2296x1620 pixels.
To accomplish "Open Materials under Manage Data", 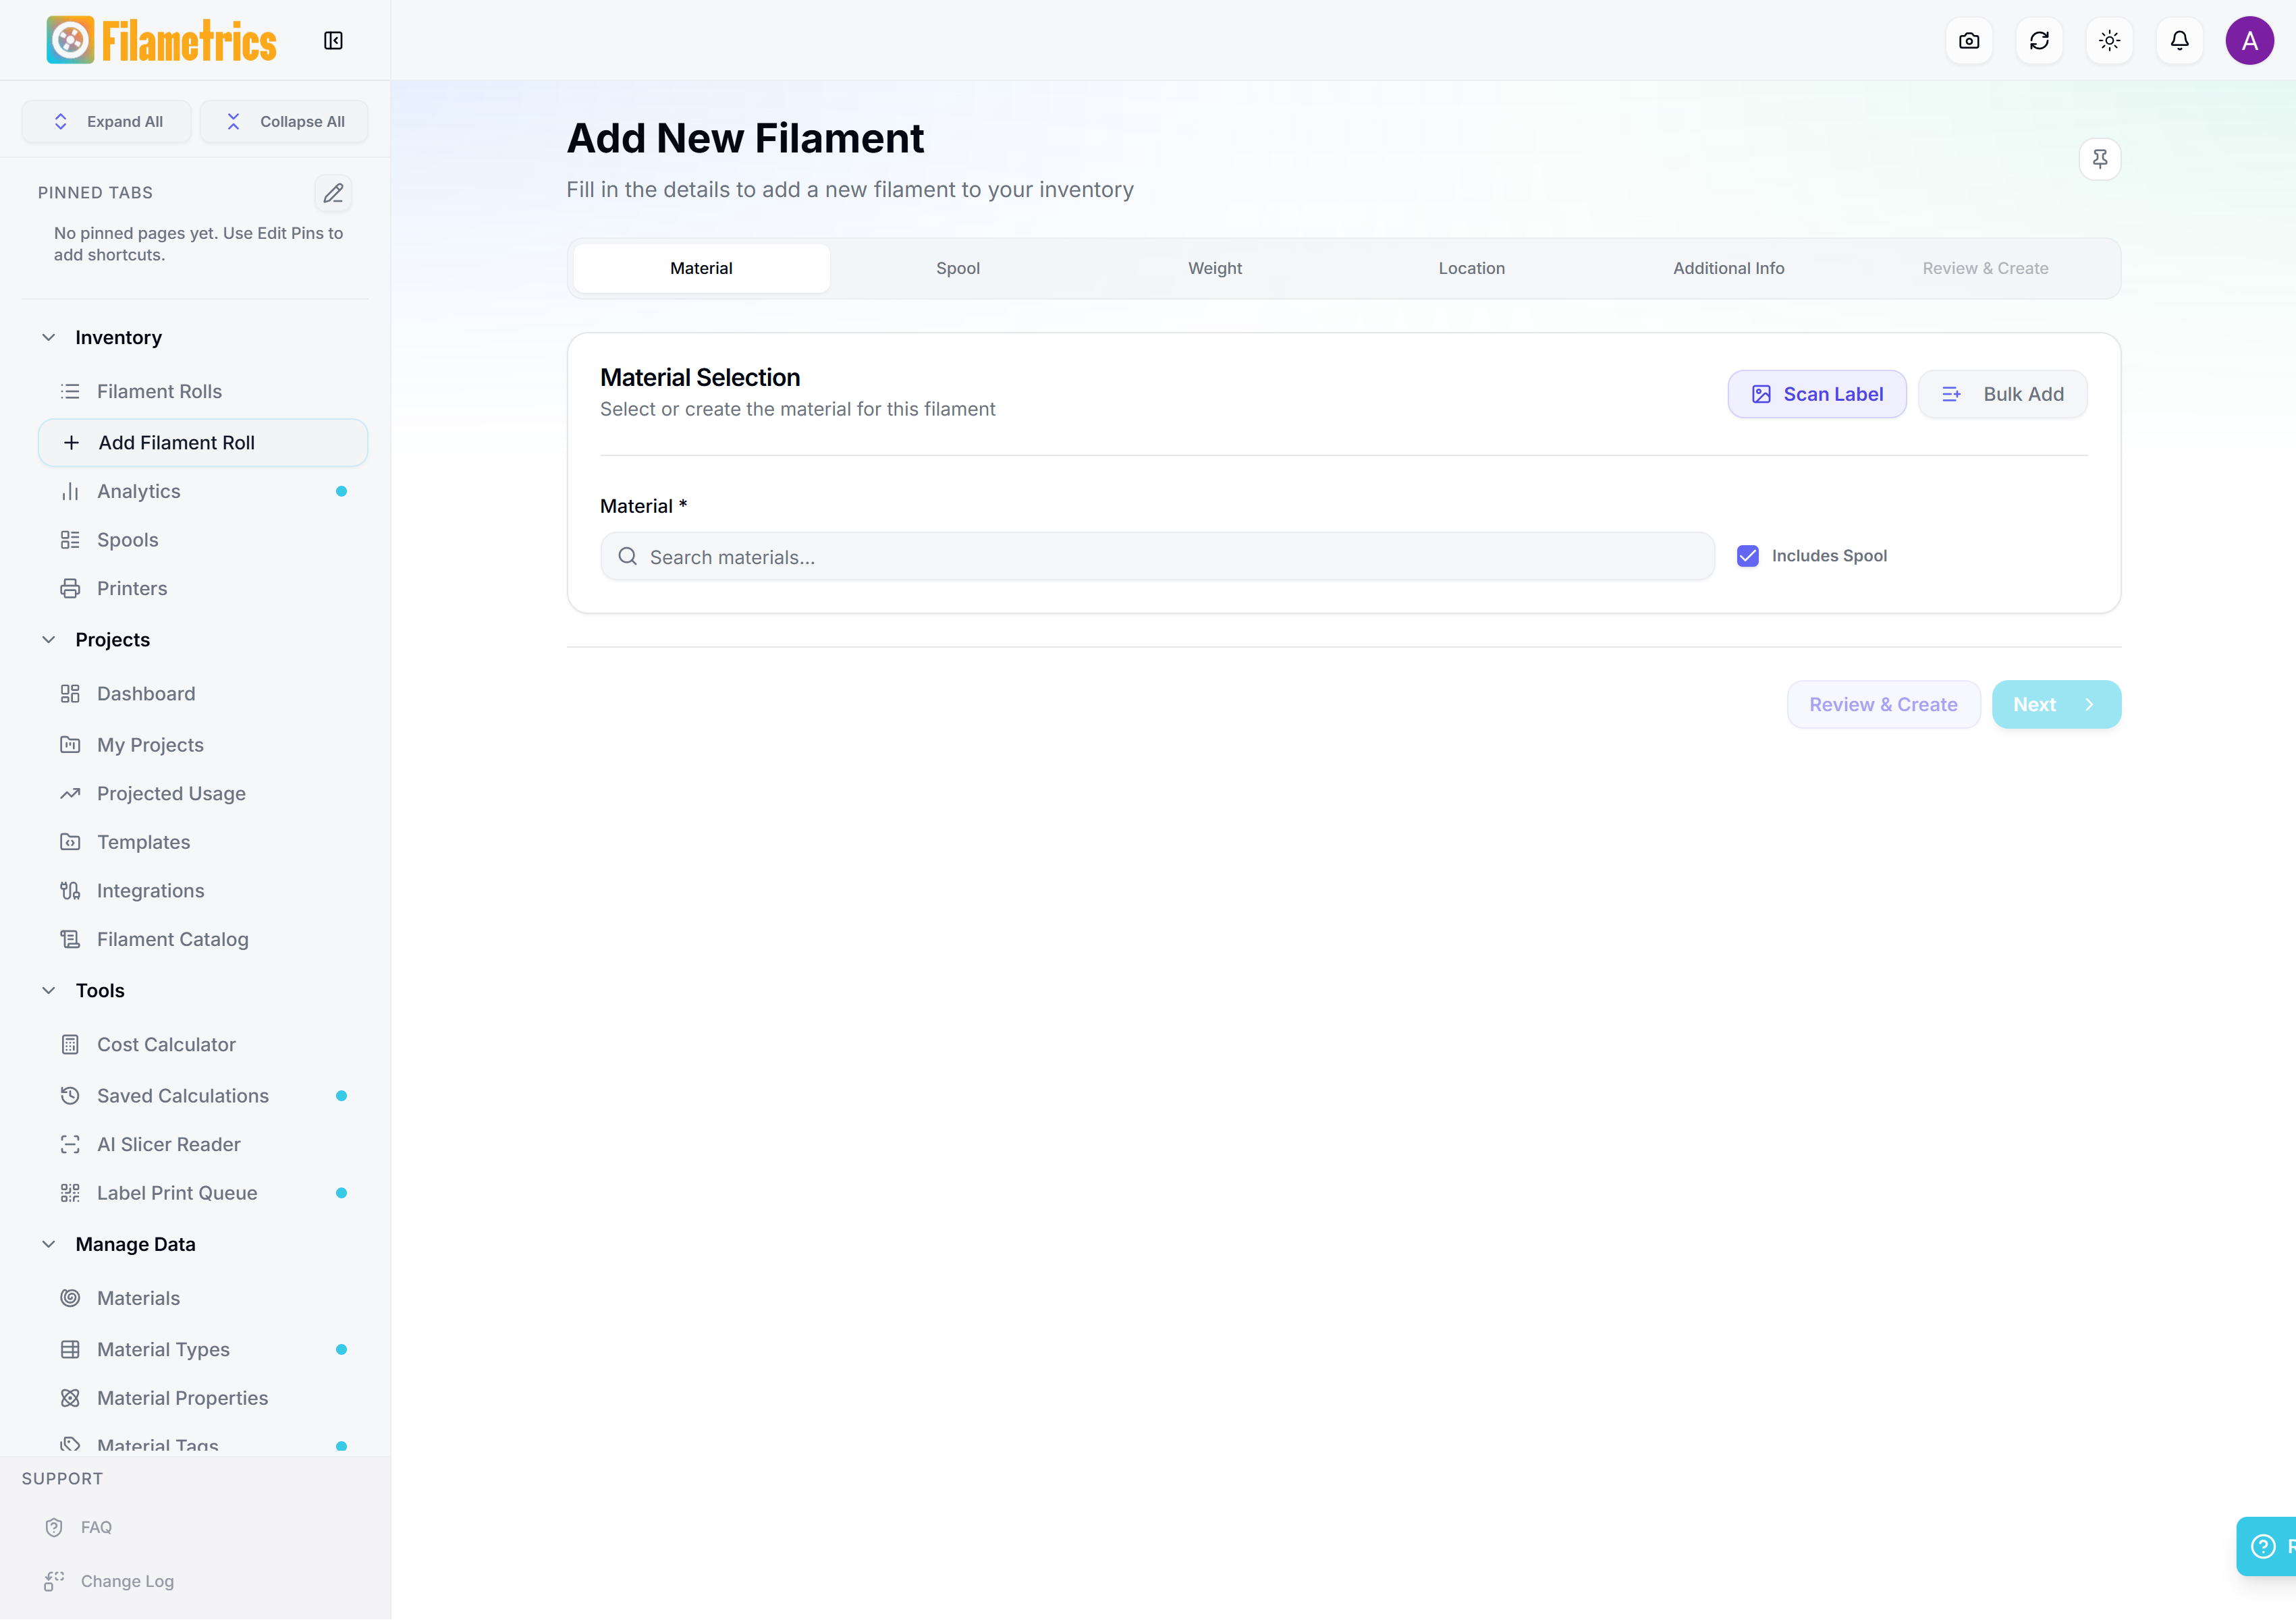I will [203, 1298].
